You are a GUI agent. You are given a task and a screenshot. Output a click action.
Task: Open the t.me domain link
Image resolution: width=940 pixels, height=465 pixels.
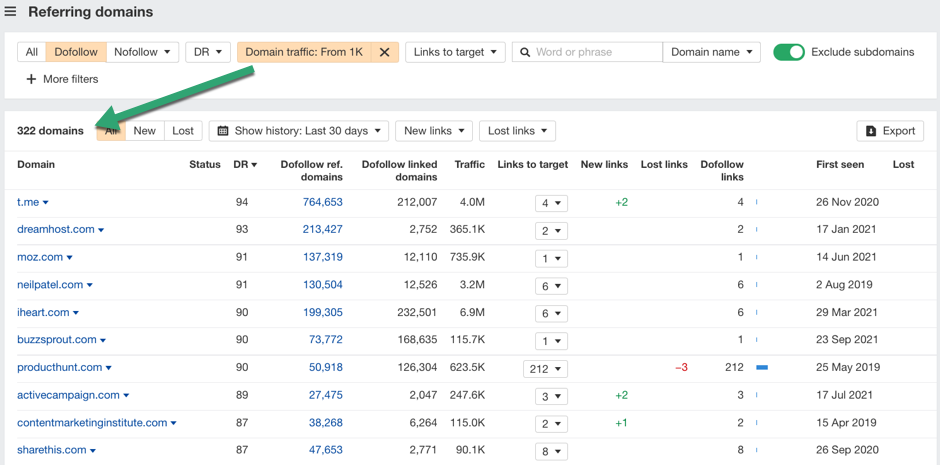(x=28, y=203)
